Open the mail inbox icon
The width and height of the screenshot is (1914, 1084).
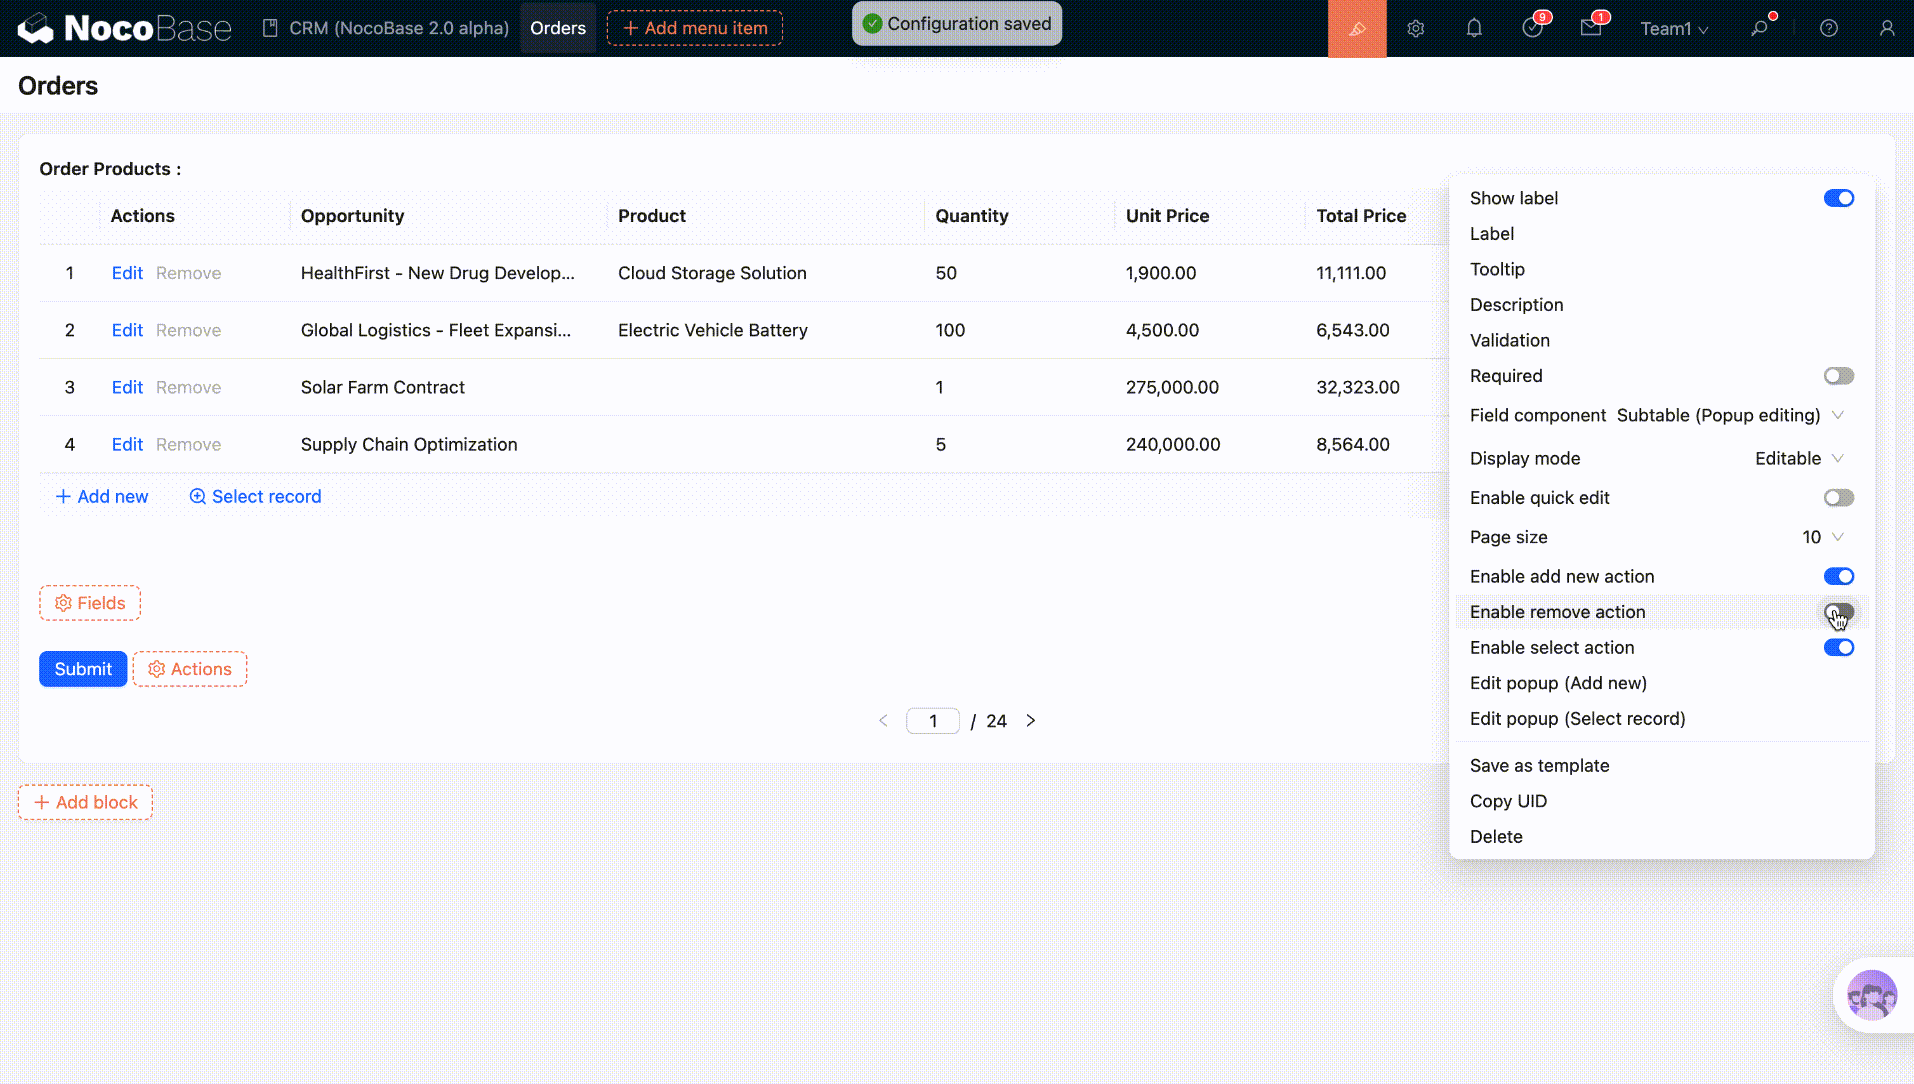point(1591,29)
